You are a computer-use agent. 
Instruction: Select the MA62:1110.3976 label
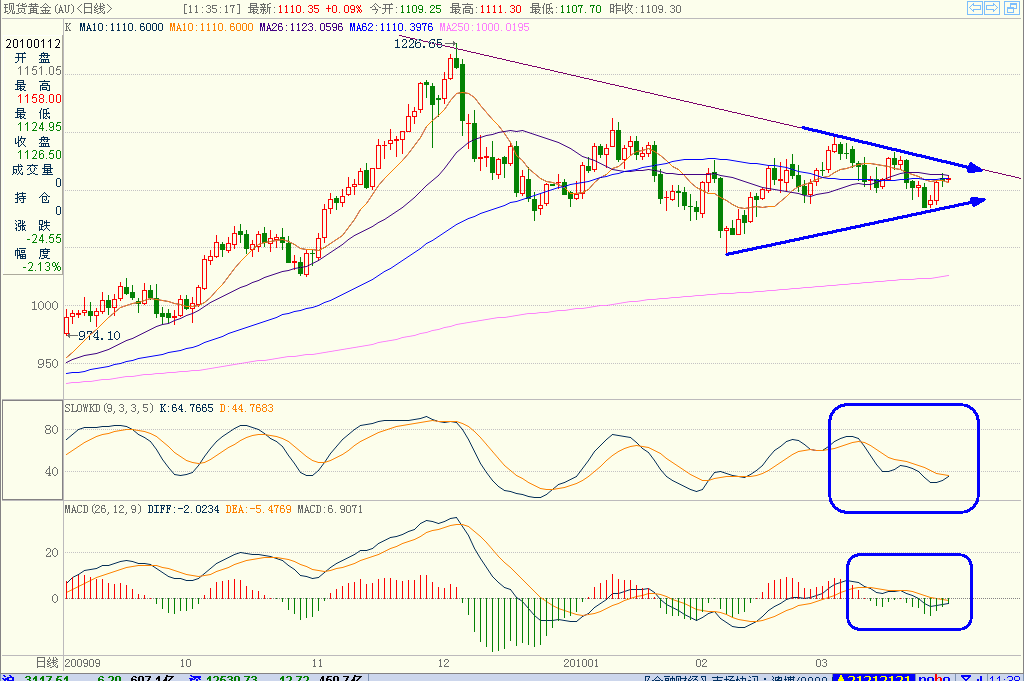point(391,27)
